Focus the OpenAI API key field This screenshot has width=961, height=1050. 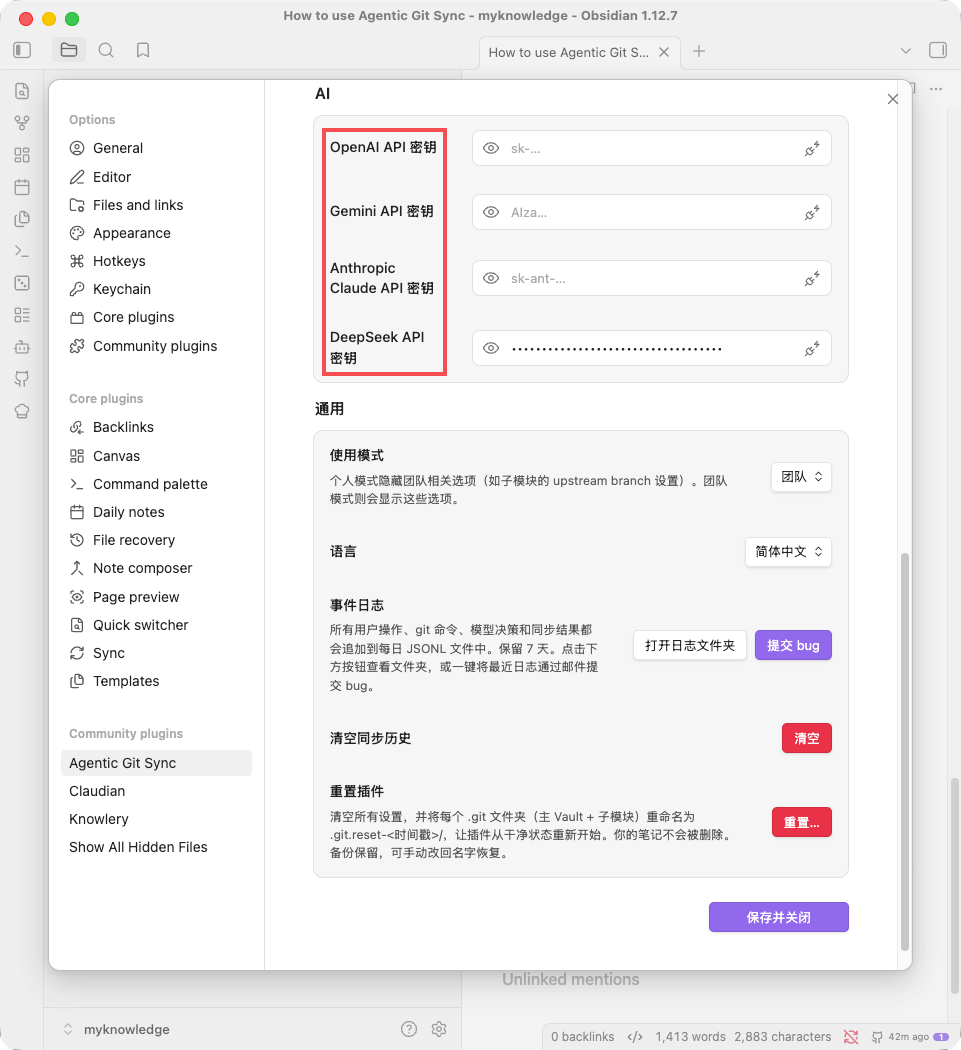pos(652,149)
